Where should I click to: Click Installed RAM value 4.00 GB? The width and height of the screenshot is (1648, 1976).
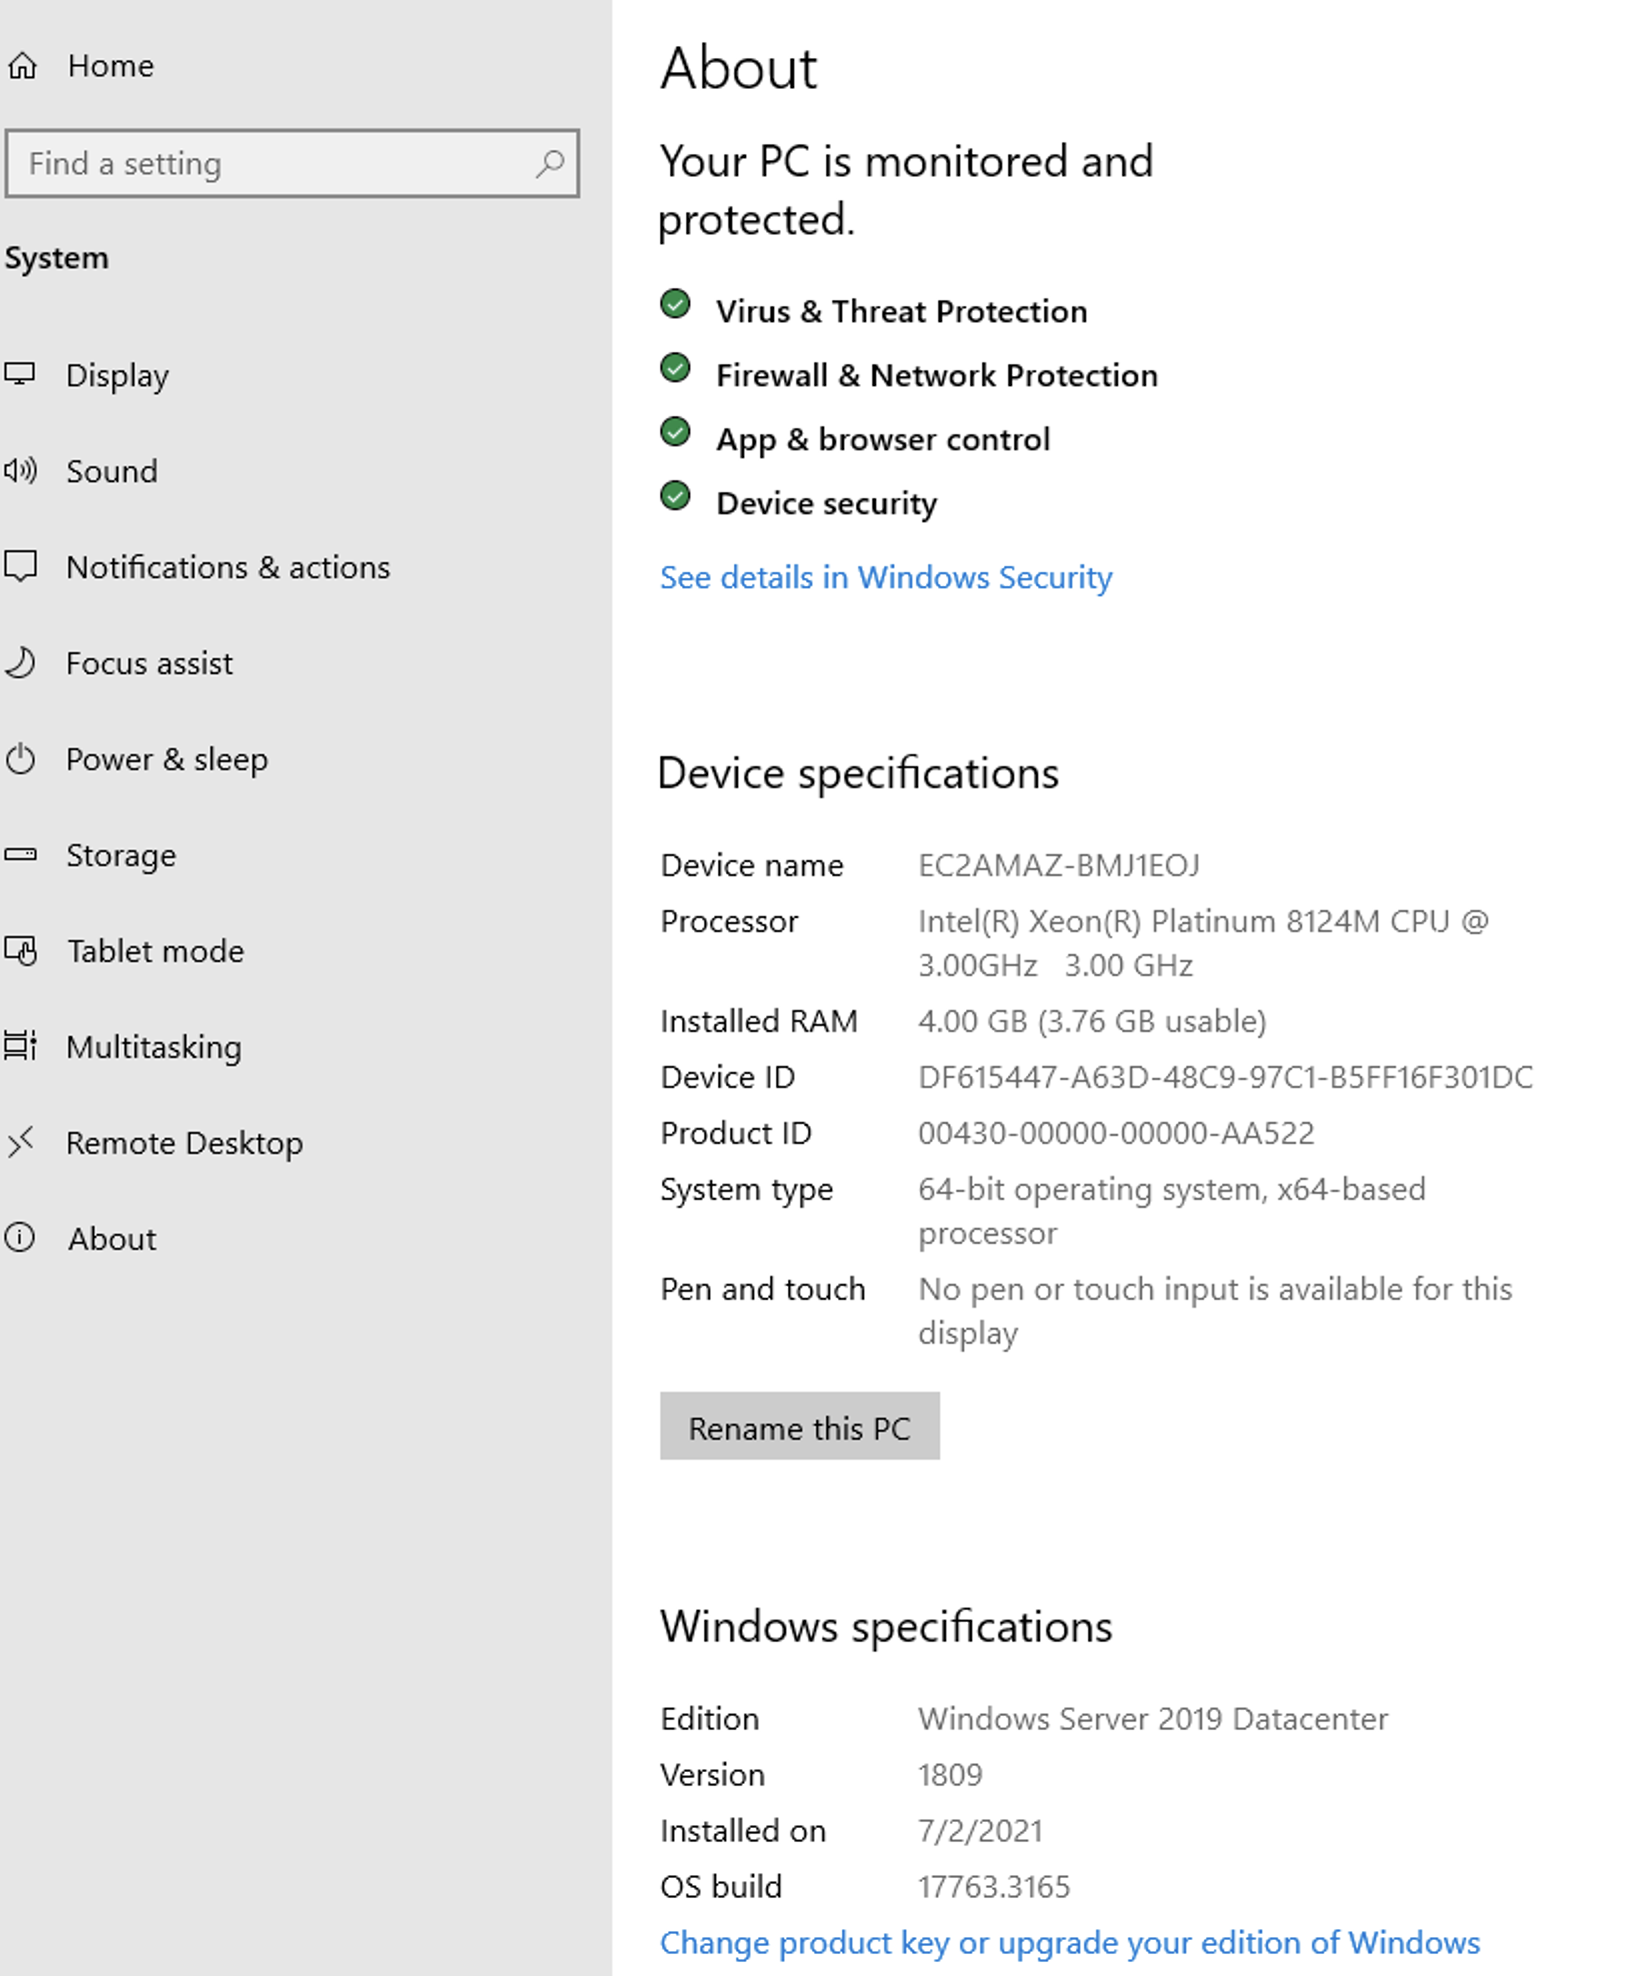1092,1021
